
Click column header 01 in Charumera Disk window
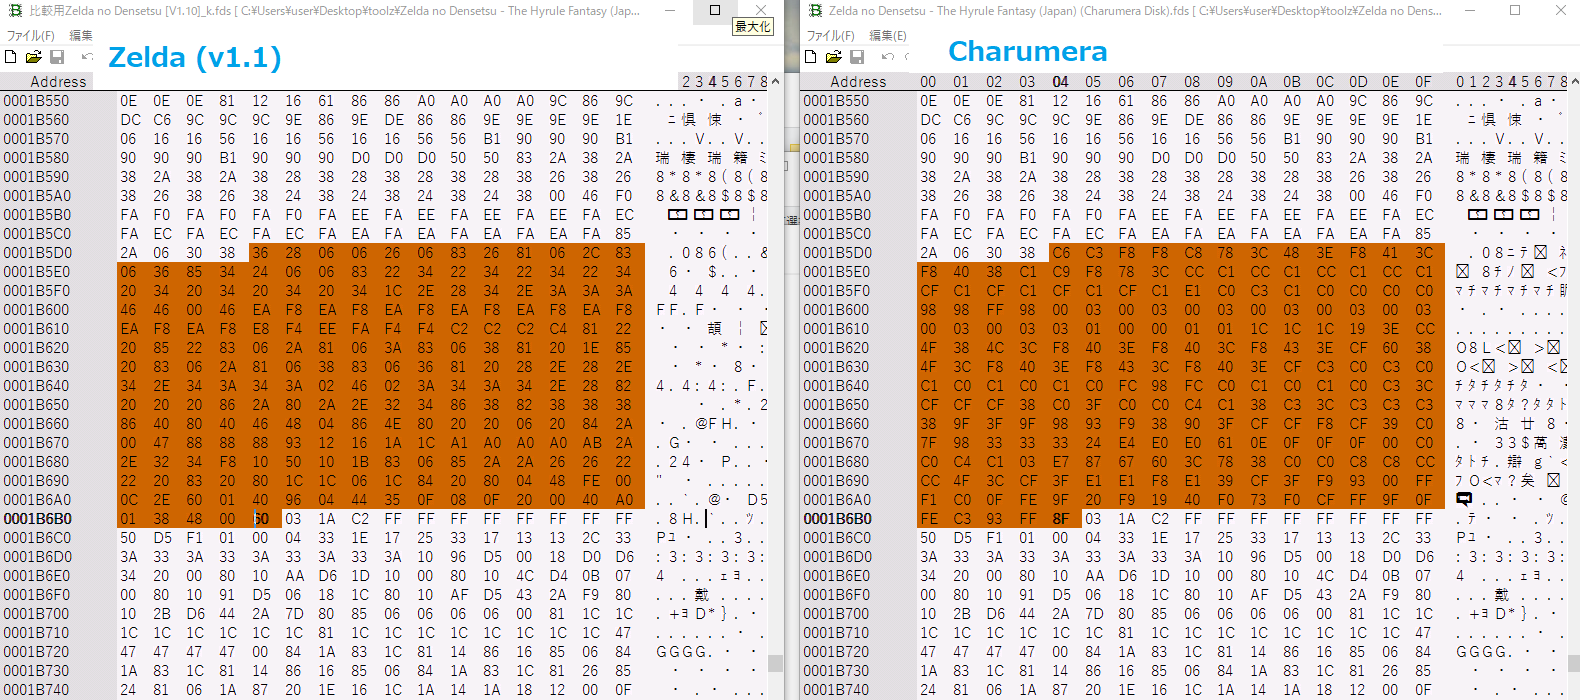pyautogui.click(x=961, y=82)
